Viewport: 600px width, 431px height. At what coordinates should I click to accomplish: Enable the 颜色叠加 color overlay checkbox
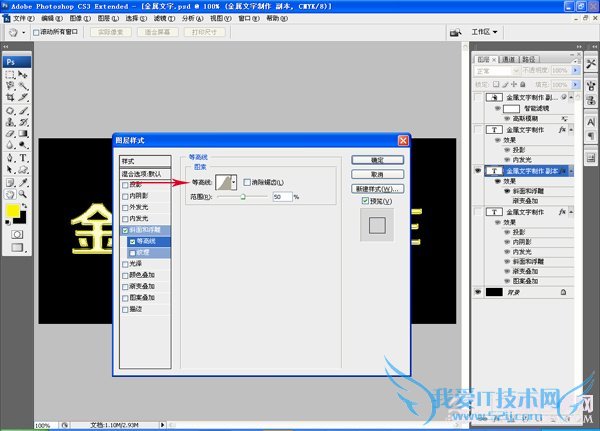click(125, 276)
